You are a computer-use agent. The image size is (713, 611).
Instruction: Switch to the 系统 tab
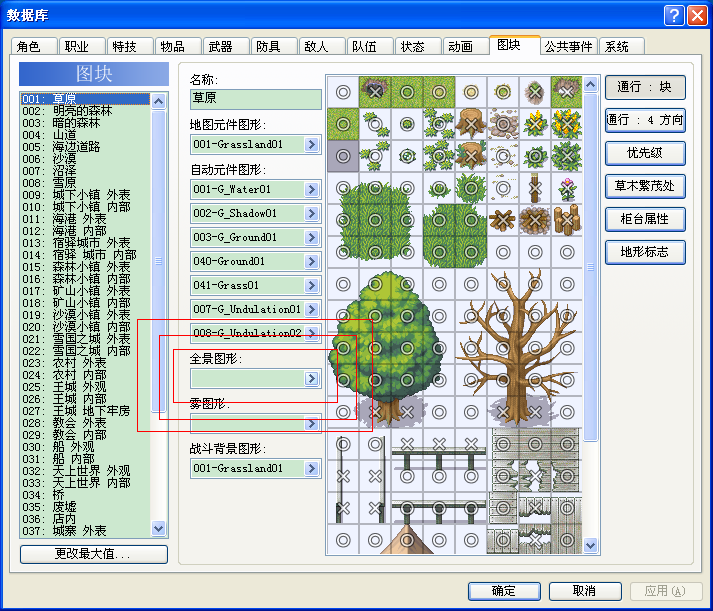point(622,46)
